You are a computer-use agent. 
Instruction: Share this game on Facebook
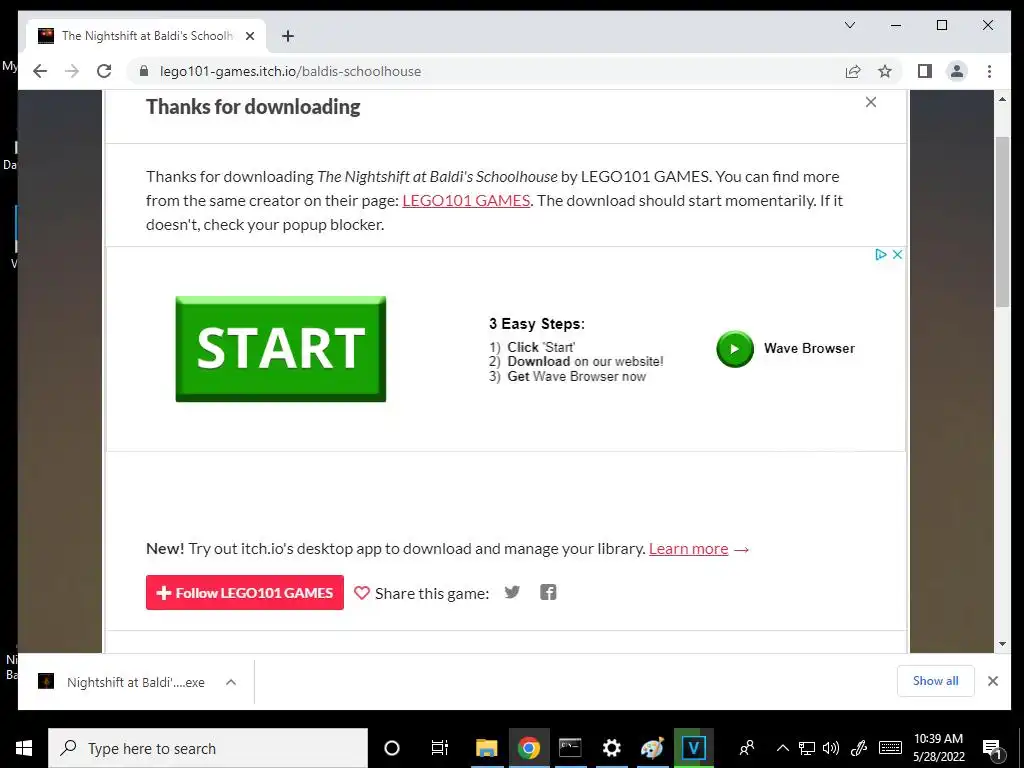coord(548,592)
